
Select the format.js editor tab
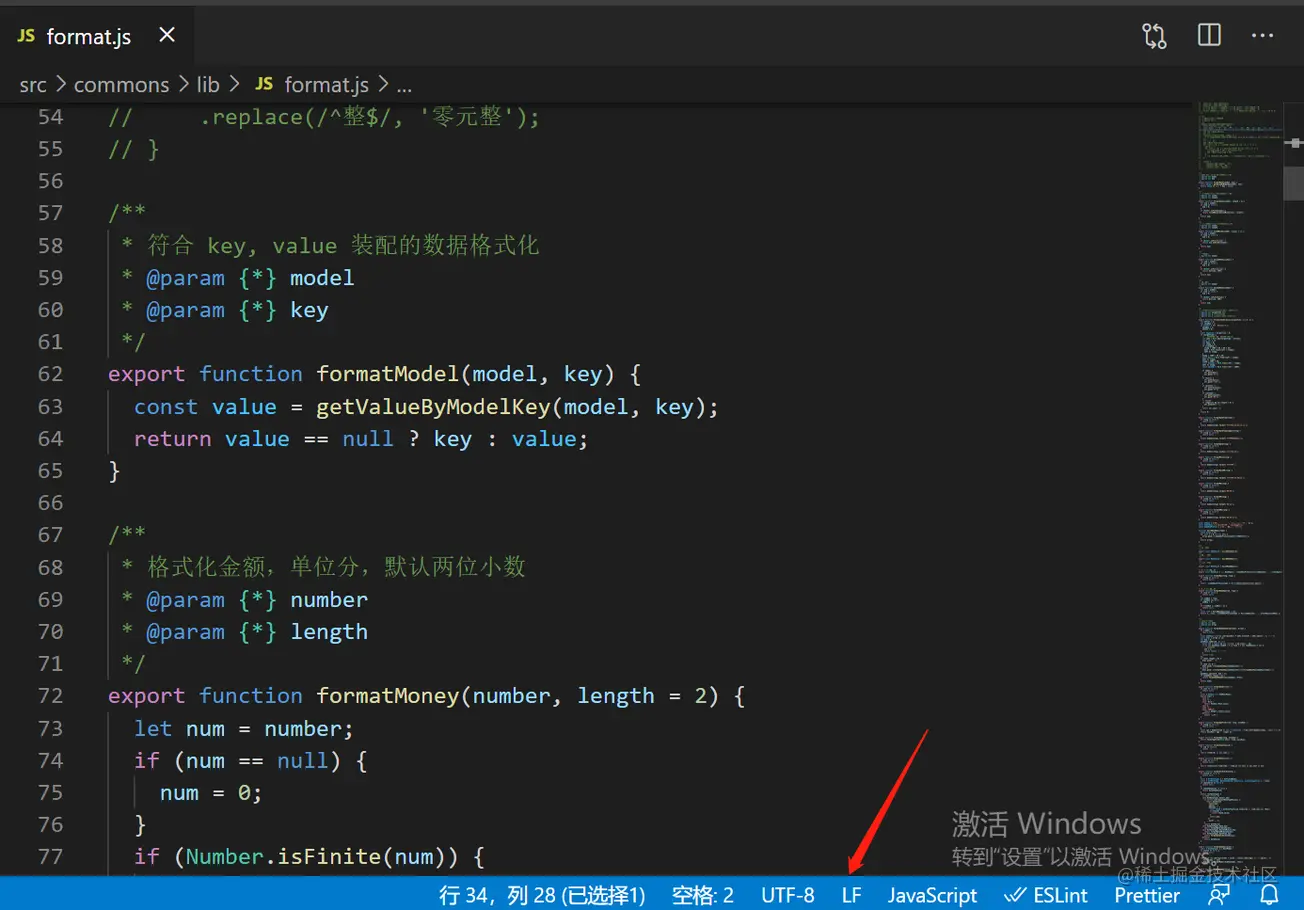97,36
